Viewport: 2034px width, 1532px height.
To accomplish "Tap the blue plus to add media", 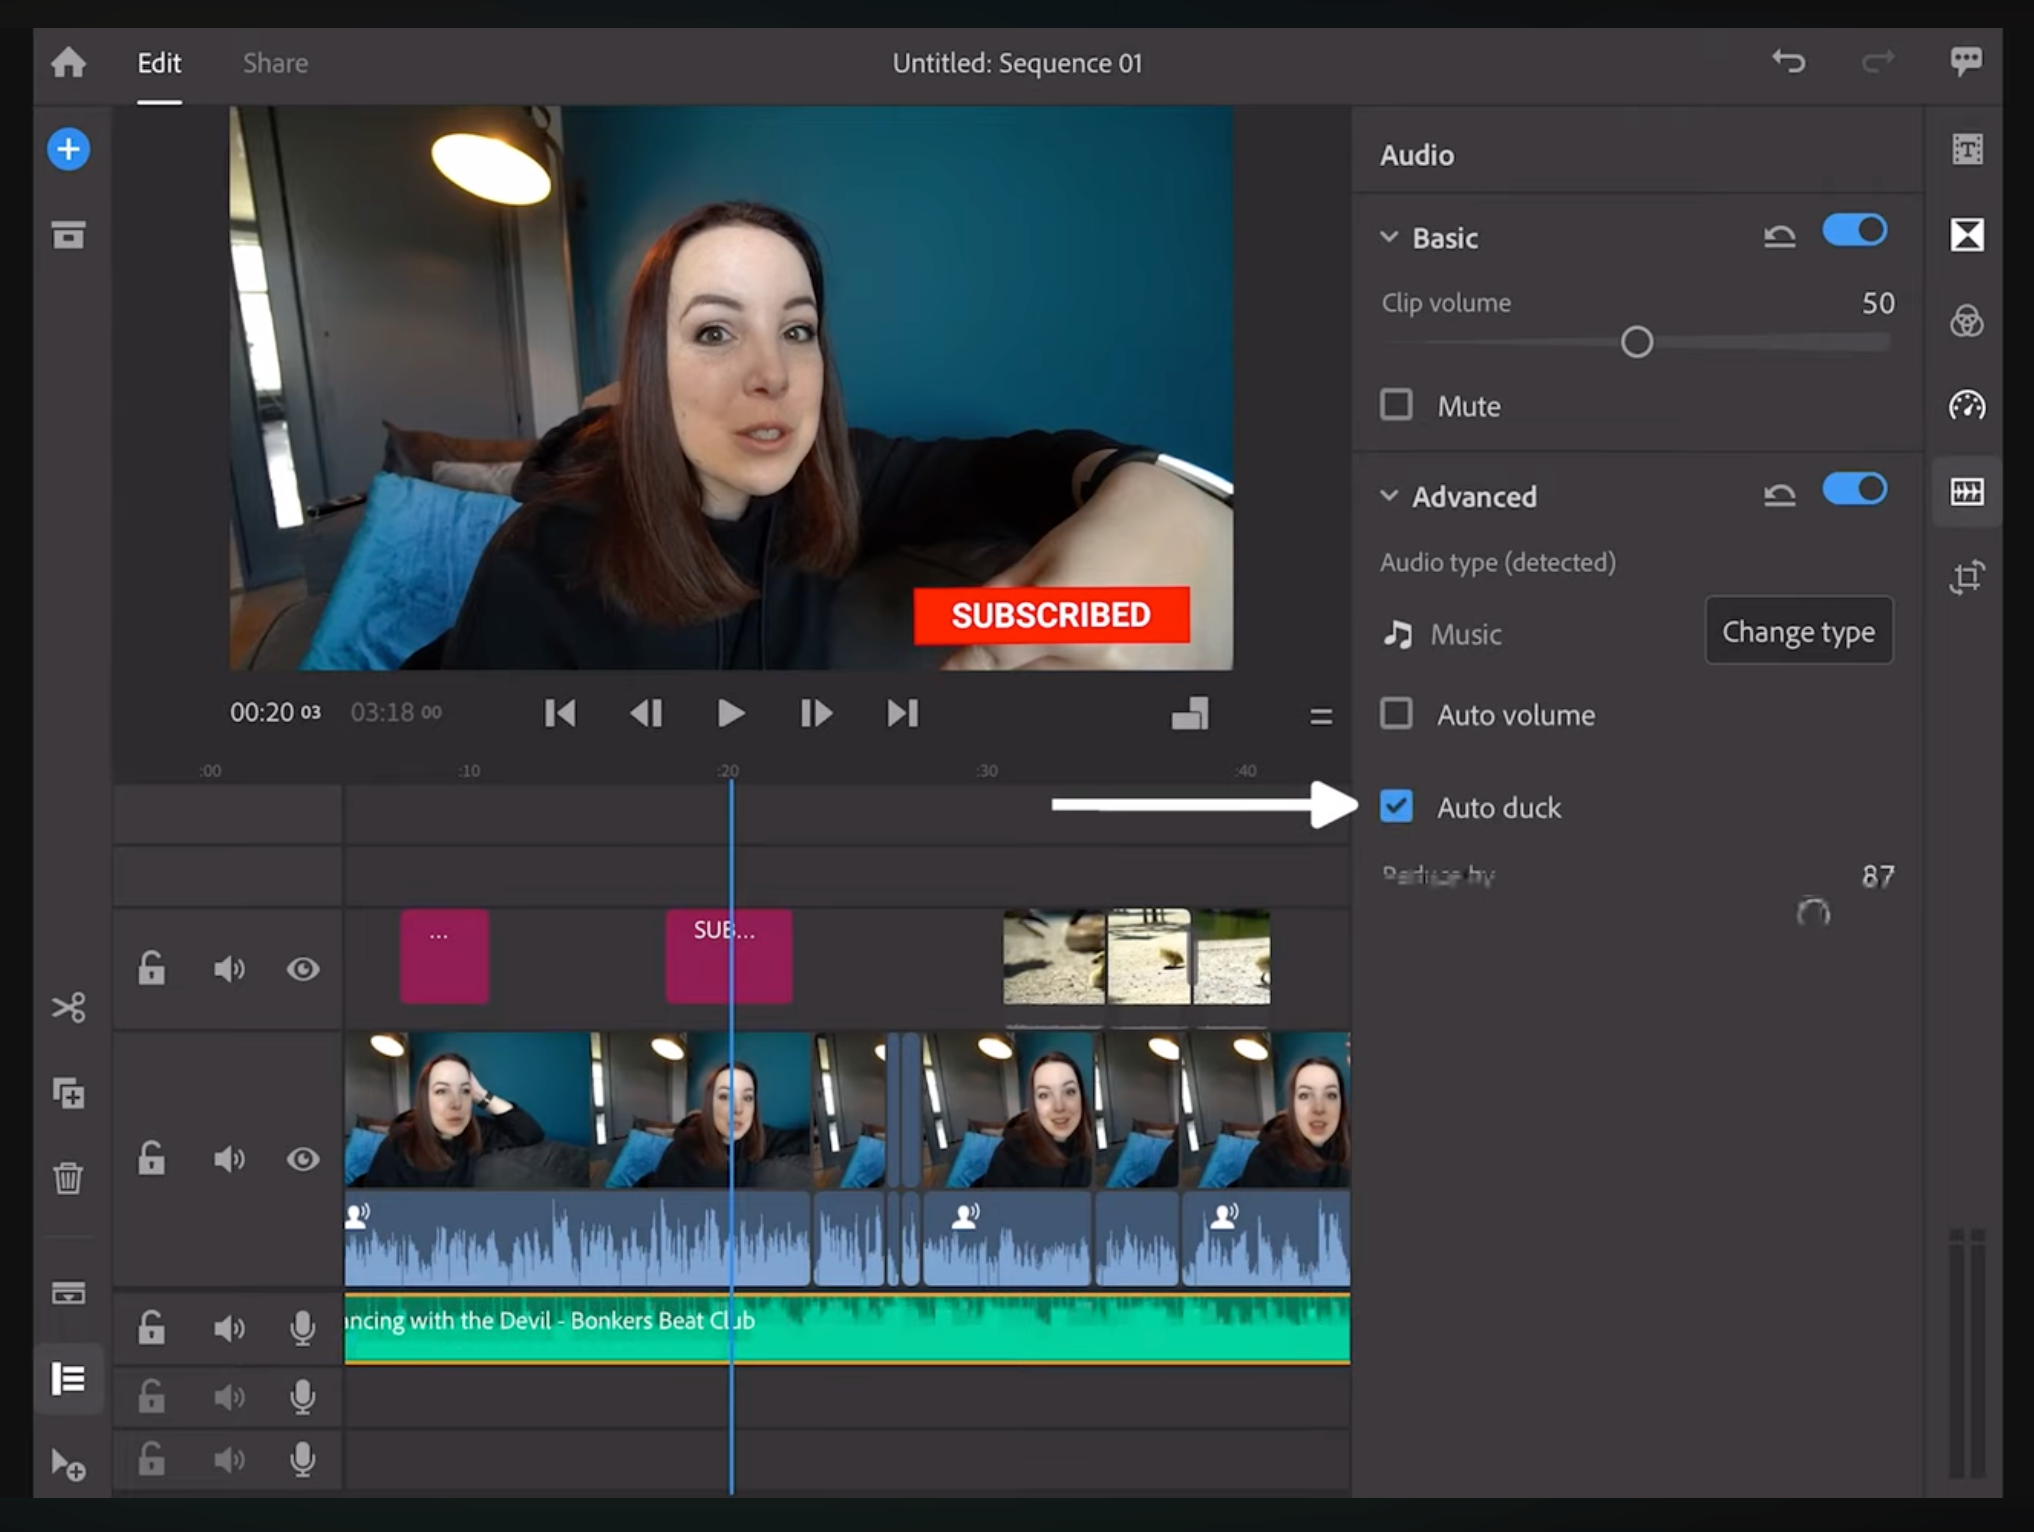I will 67,150.
